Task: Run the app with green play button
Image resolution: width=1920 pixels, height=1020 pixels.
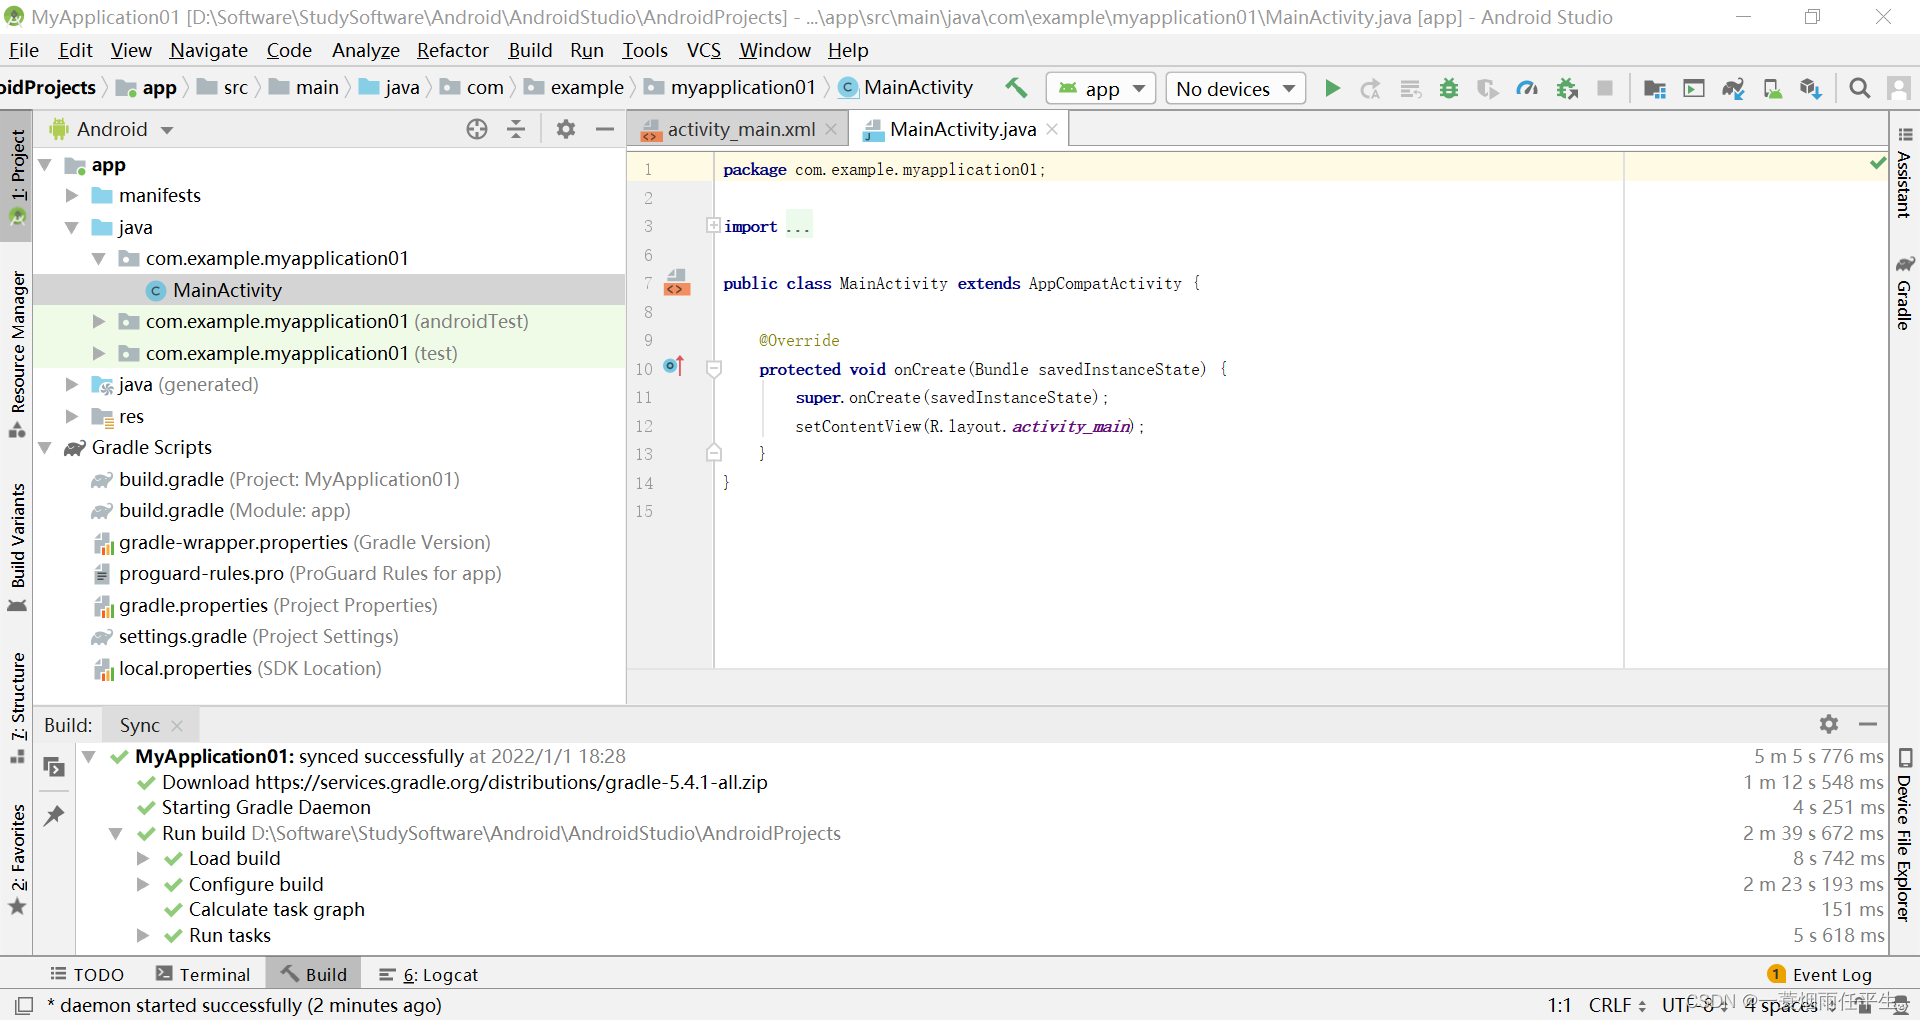Action: [x=1332, y=88]
